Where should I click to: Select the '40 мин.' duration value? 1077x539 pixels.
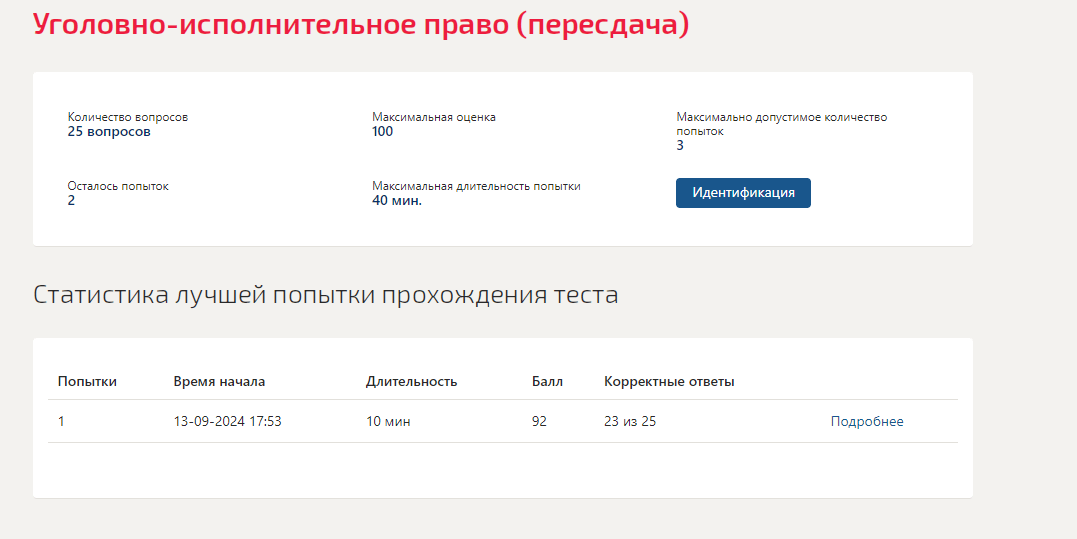[397, 200]
